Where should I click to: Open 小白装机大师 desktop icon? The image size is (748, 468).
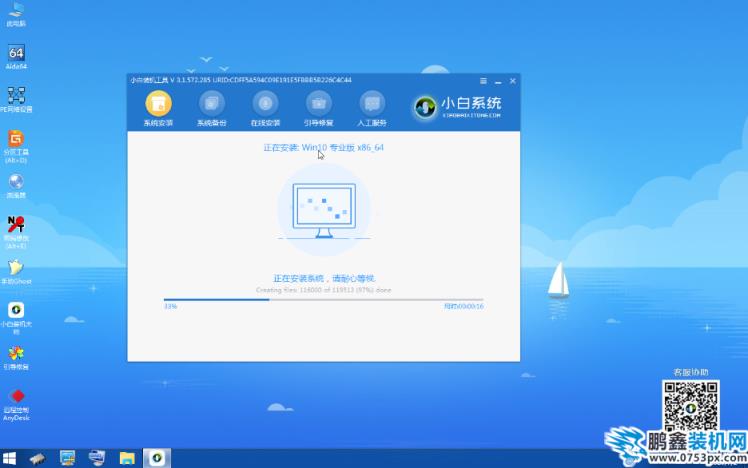coord(16,318)
